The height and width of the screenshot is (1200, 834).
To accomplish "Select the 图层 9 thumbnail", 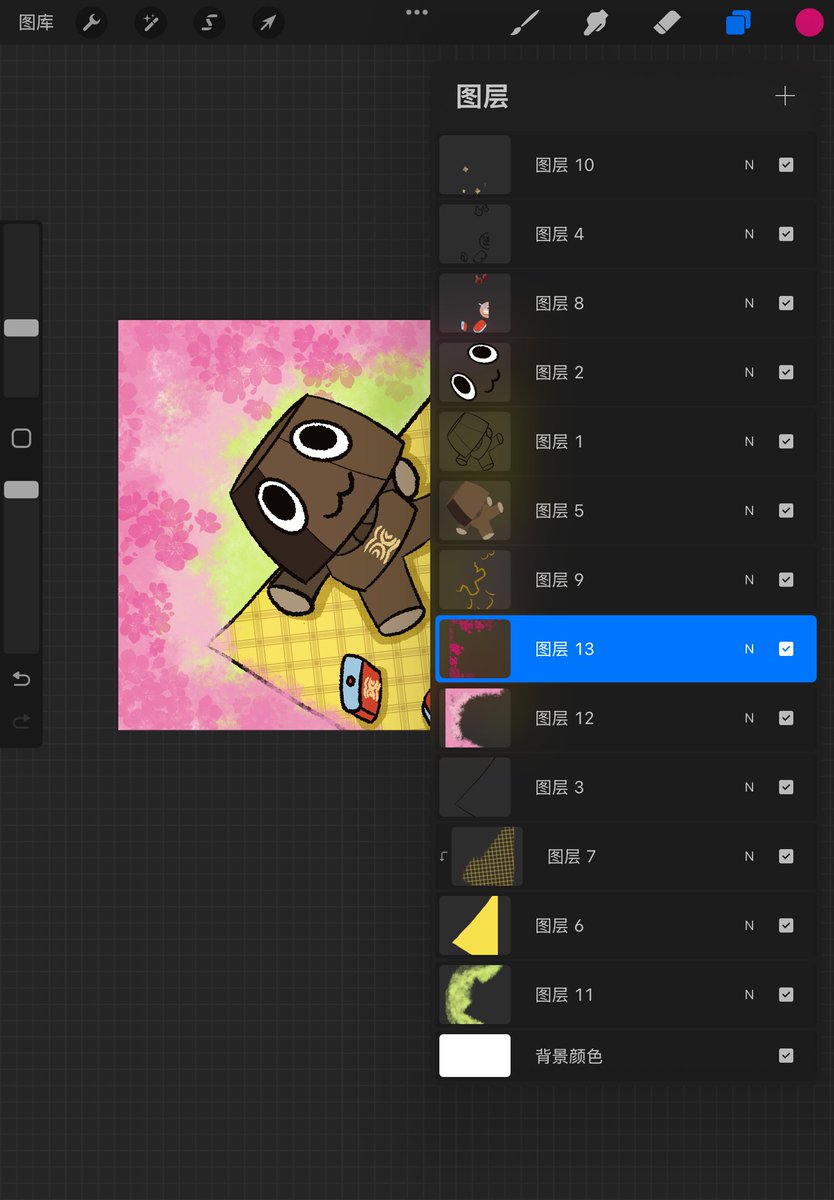I will 475,580.
